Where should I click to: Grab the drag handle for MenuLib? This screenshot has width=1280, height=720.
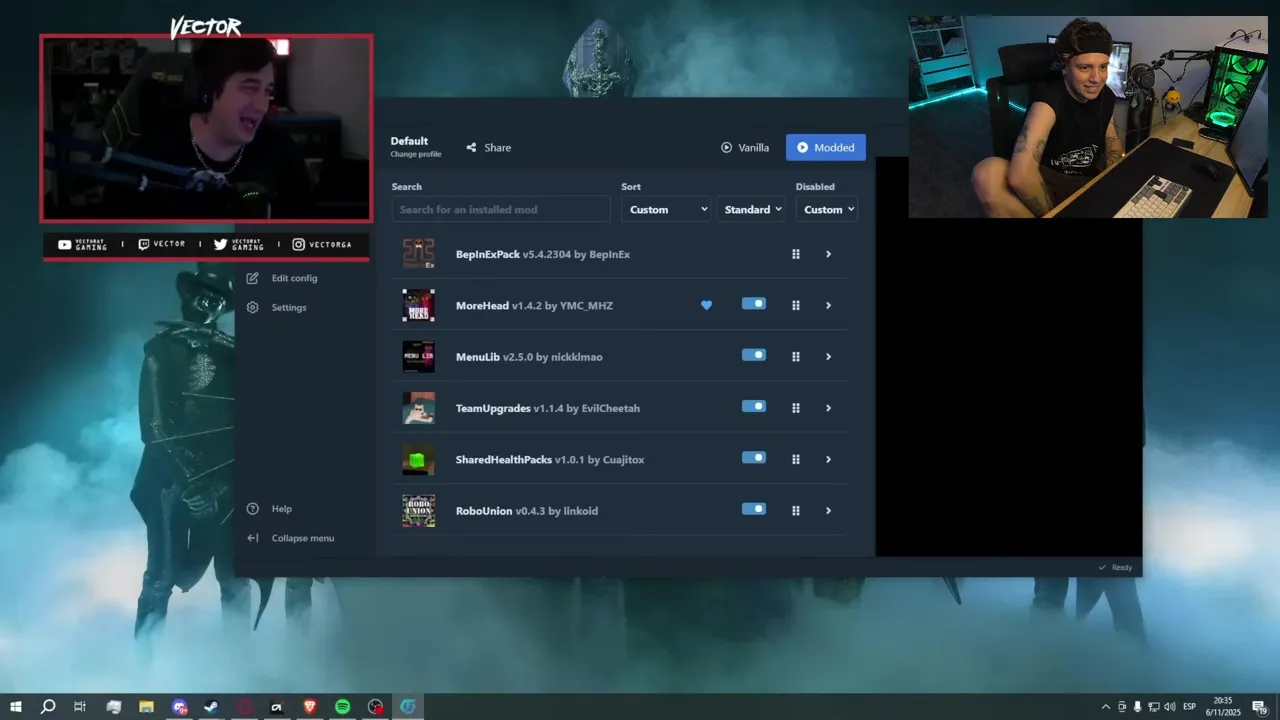click(796, 357)
